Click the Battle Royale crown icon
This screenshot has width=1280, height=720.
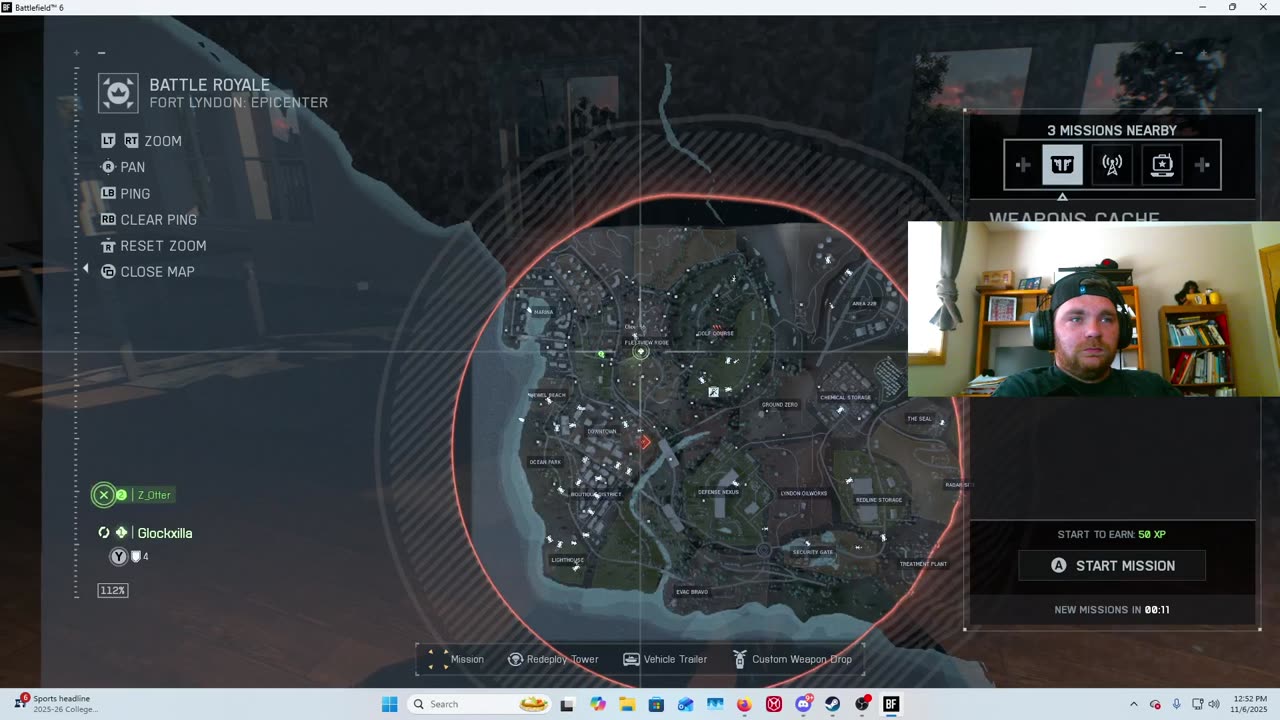click(118, 93)
